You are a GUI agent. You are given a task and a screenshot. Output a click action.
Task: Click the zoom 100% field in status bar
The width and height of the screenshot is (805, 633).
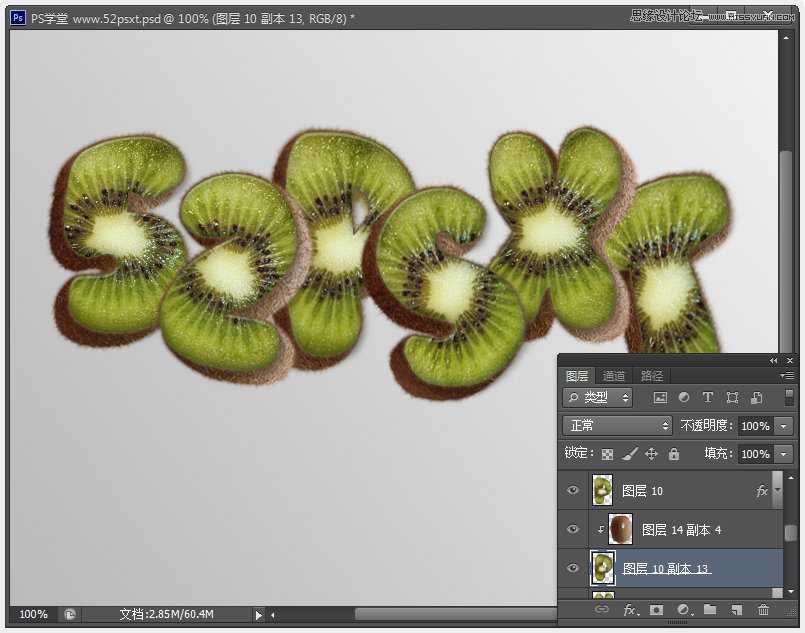tap(33, 614)
